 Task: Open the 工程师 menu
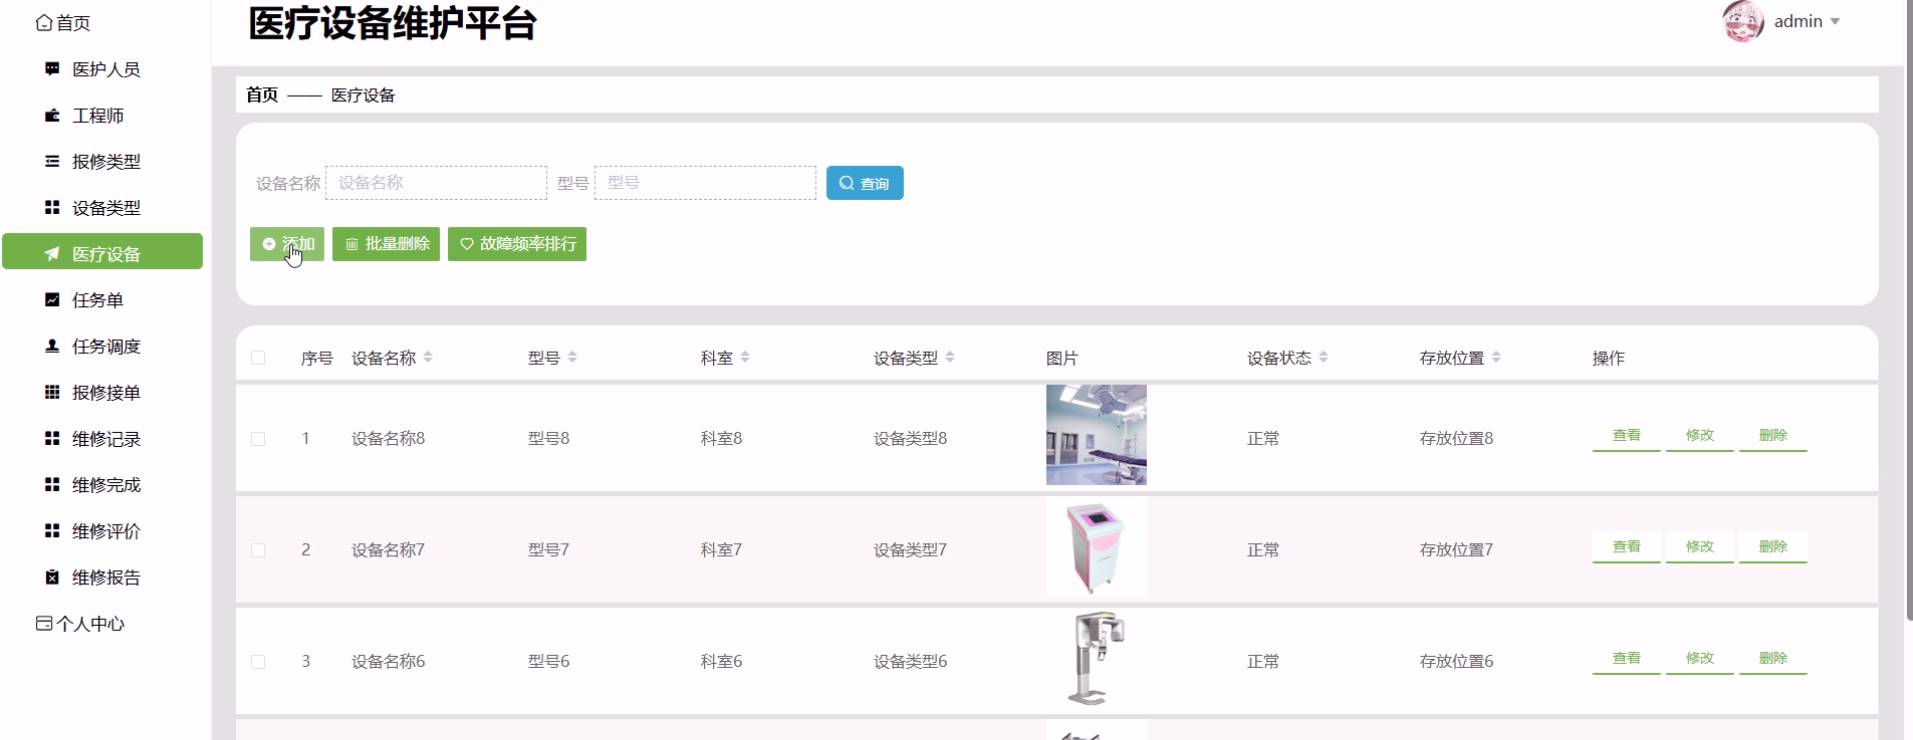(x=102, y=115)
